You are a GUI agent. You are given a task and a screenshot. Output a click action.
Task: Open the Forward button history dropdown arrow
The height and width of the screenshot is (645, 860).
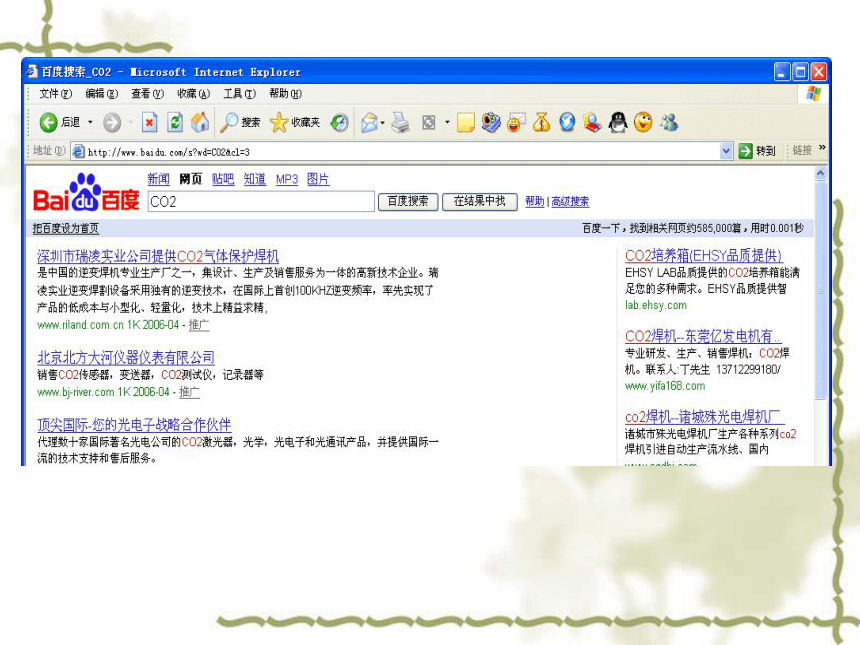(131, 122)
